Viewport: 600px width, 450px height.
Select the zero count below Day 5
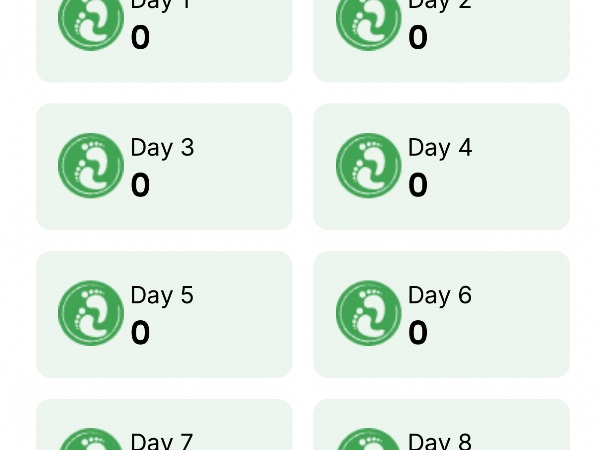140,332
